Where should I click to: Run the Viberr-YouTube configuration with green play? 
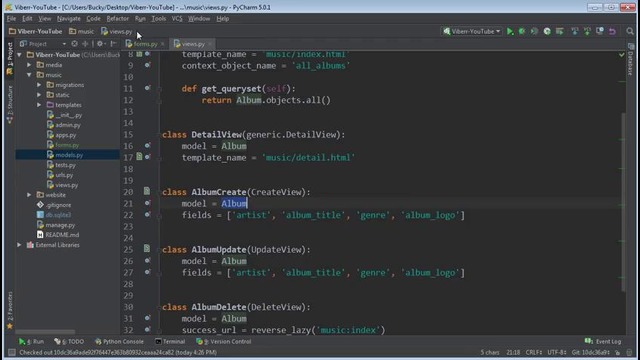click(x=510, y=31)
